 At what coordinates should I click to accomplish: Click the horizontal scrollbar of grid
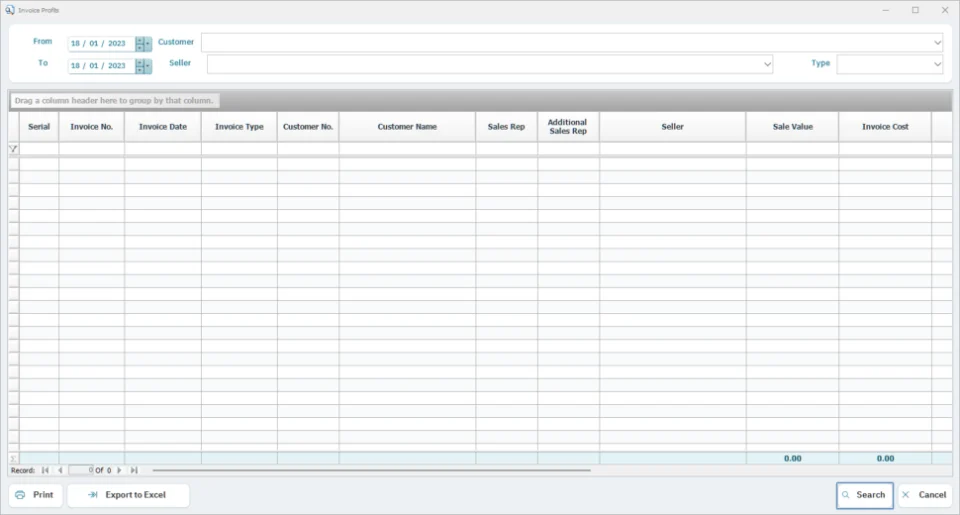[372, 470]
